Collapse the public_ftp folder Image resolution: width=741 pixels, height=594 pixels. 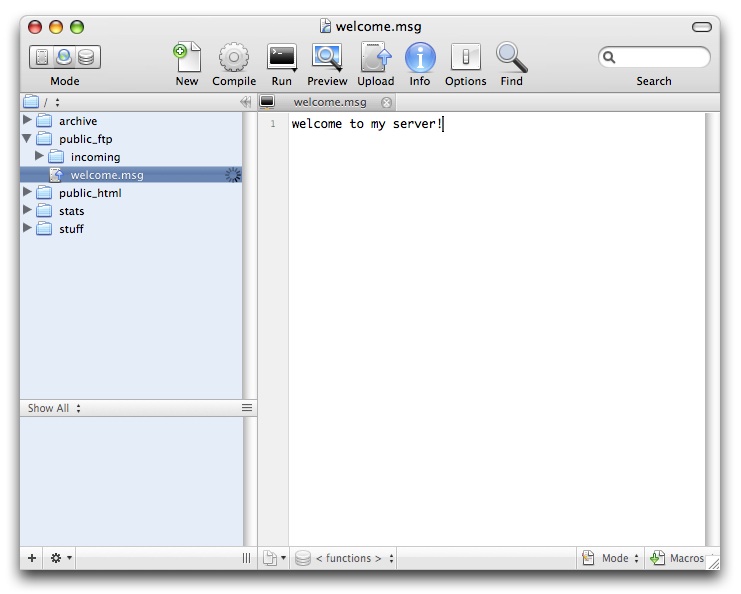pos(27,138)
